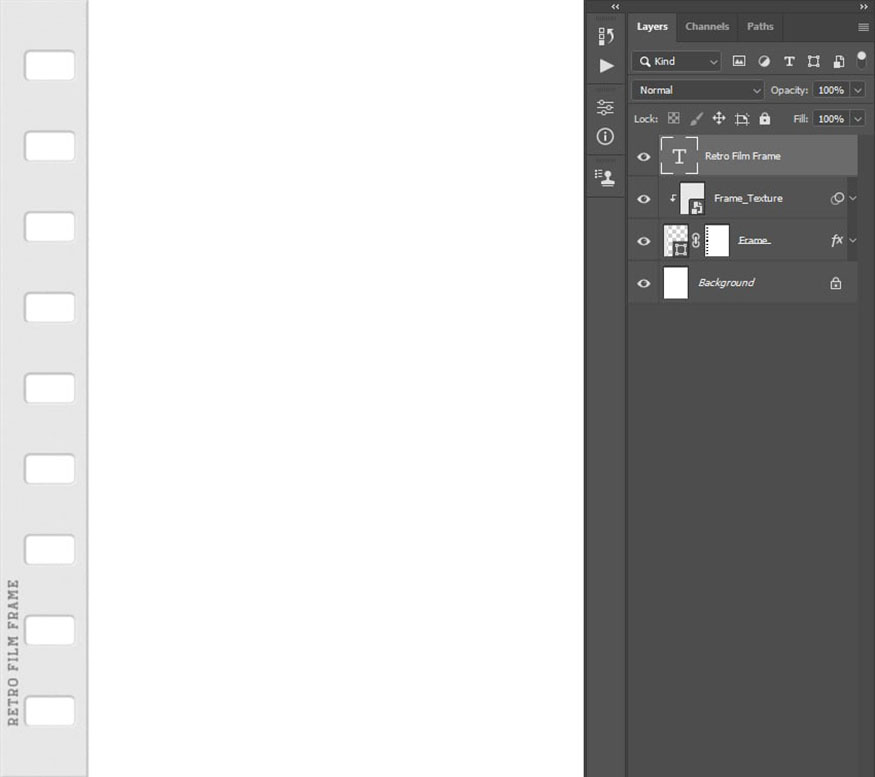Expand Frame layer effects chevron
The height and width of the screenshot is (777, 875).
pyautogui.click(x=853, y=240)
